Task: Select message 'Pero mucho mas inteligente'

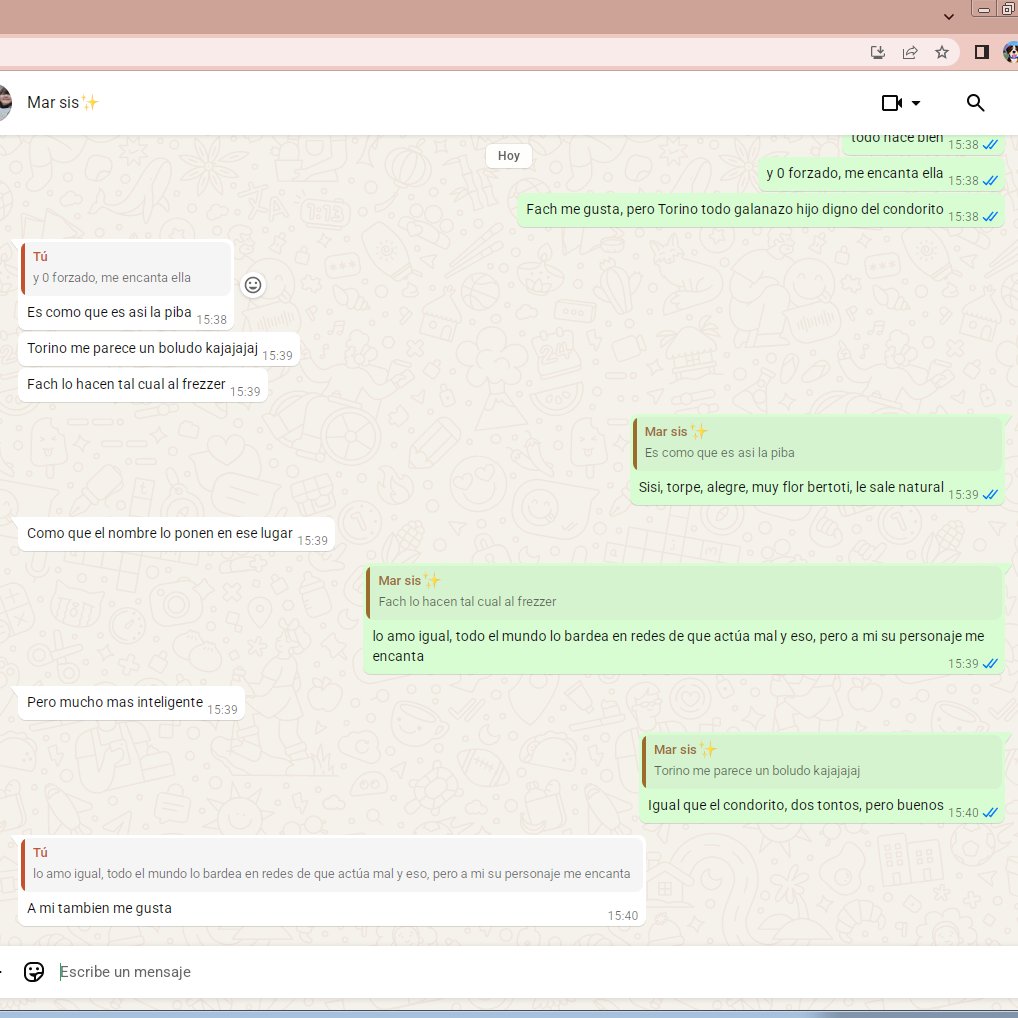Action: pos(131,703)
